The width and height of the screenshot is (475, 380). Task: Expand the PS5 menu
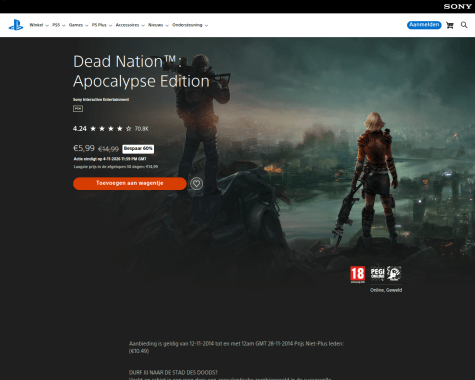point(59,25)
